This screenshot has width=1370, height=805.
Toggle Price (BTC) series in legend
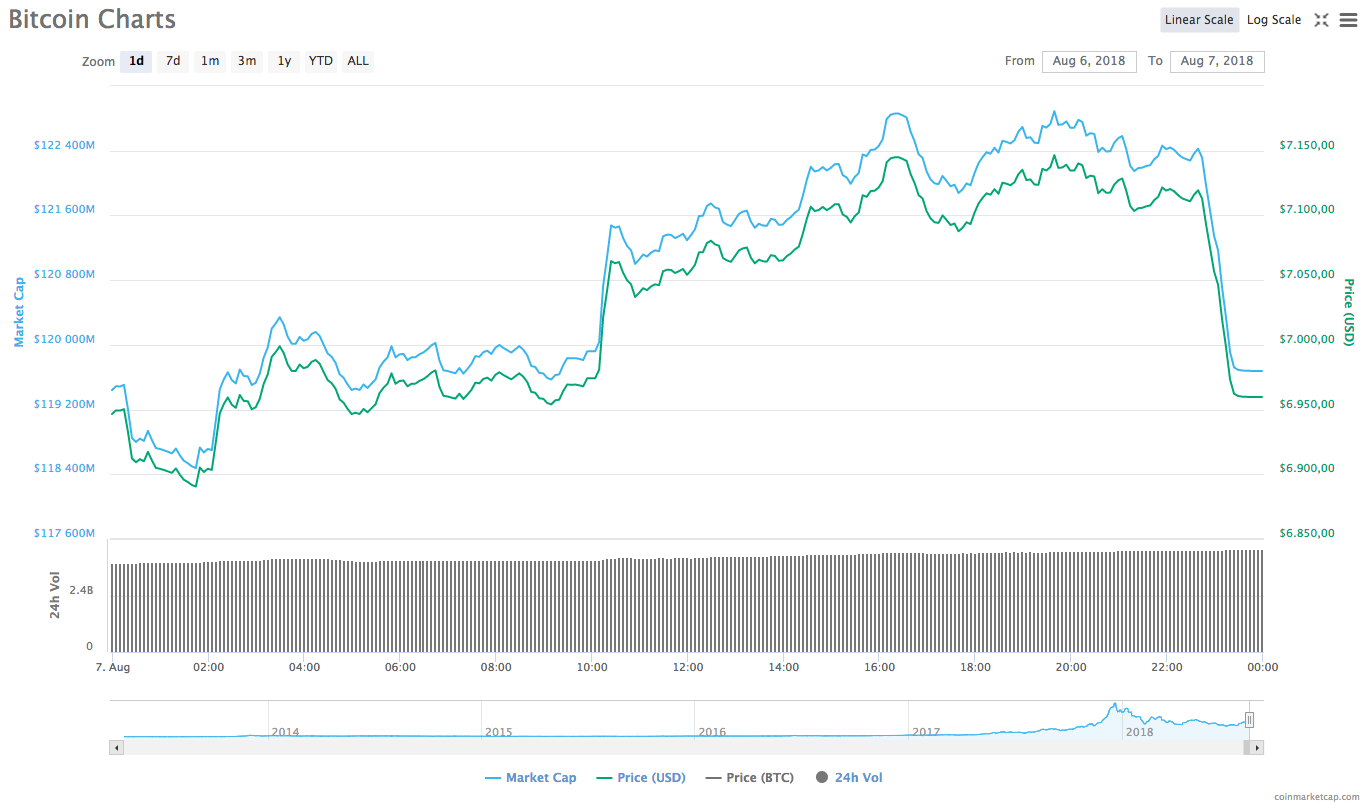(750, 778)
